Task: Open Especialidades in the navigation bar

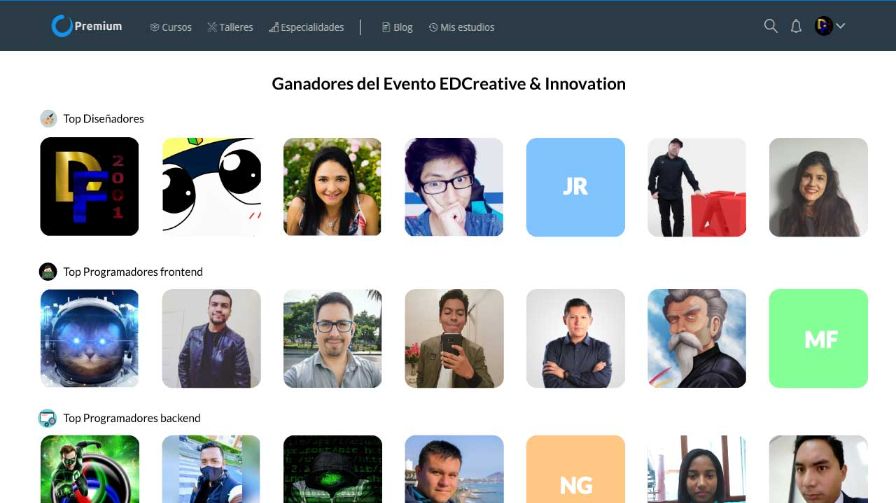Action: (306, 27)
